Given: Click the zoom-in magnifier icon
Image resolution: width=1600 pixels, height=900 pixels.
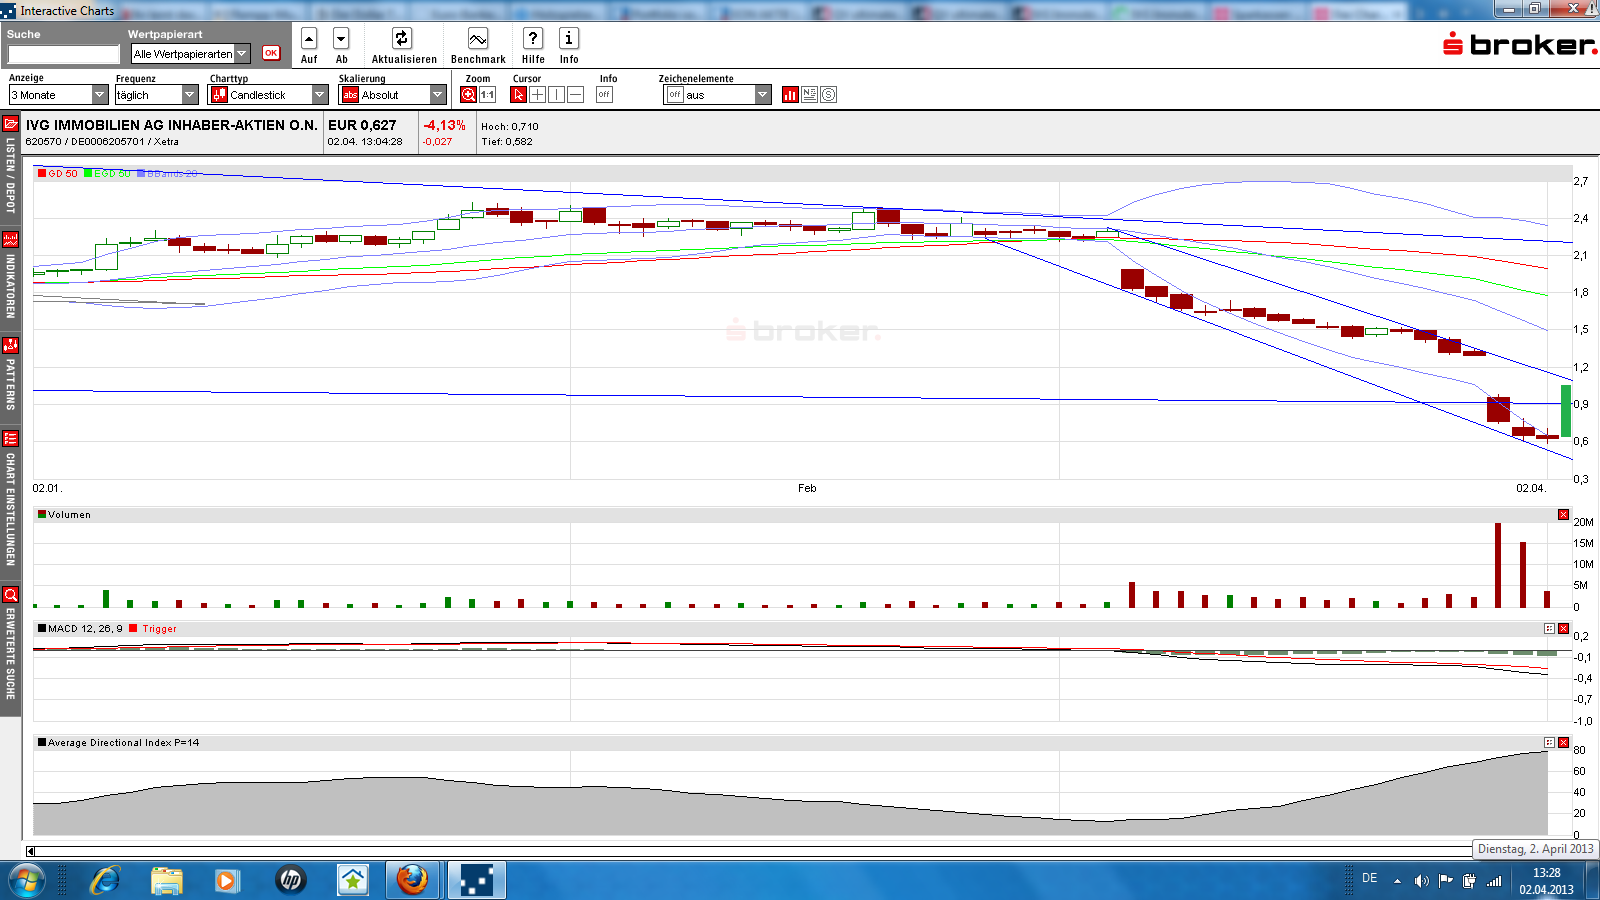Looking at the screenshot, I should coord(468,95).
